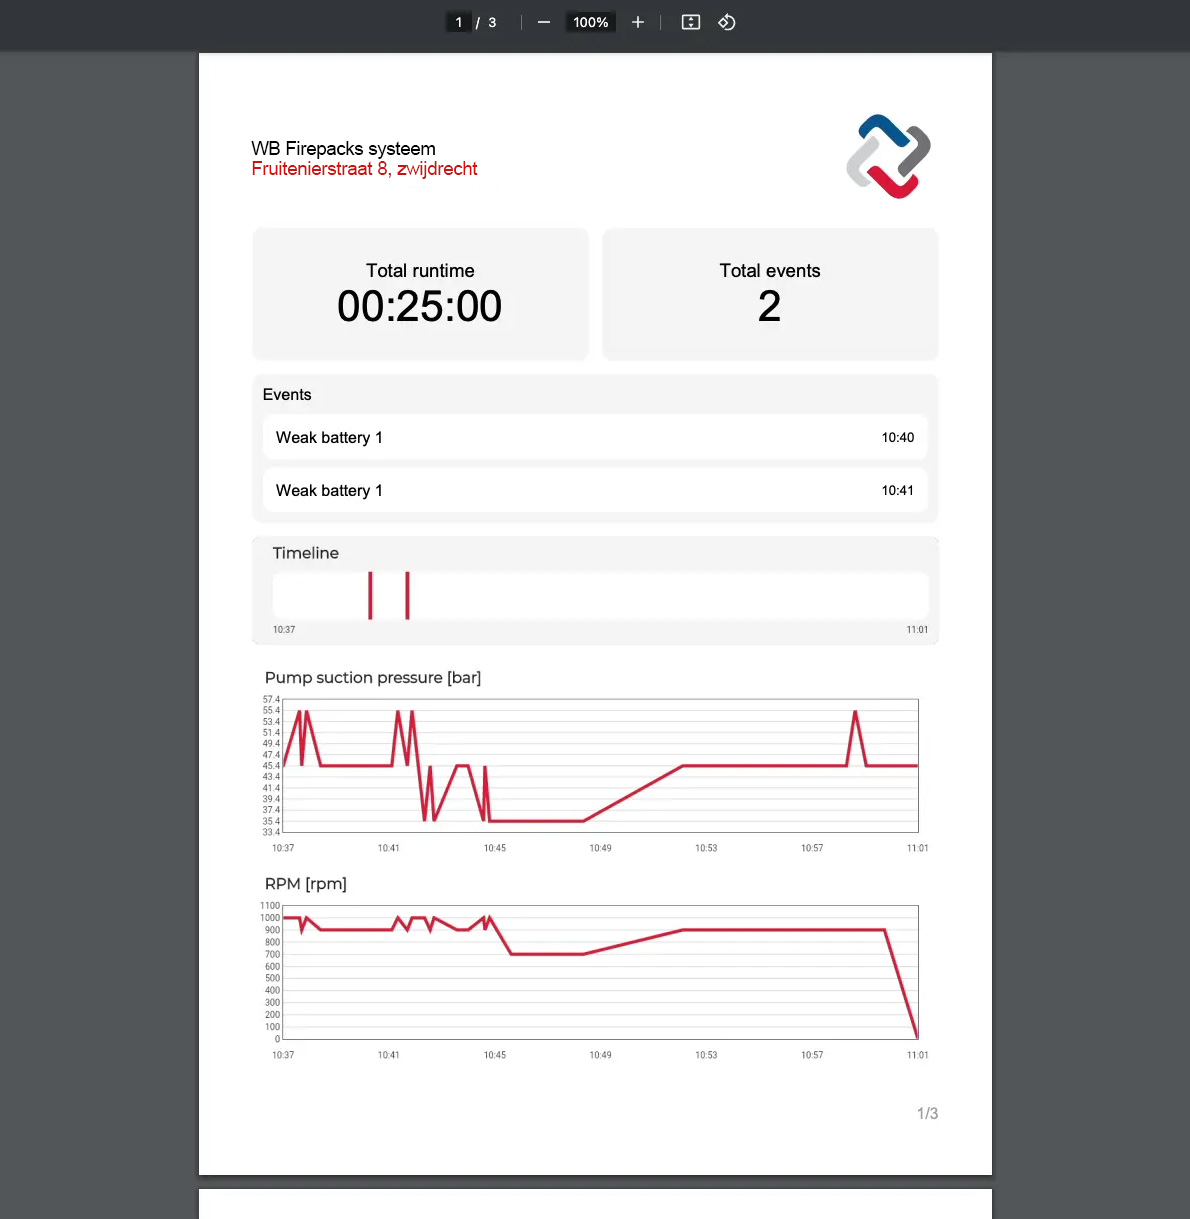Click the timeline start label 10:37

point(284,630)
